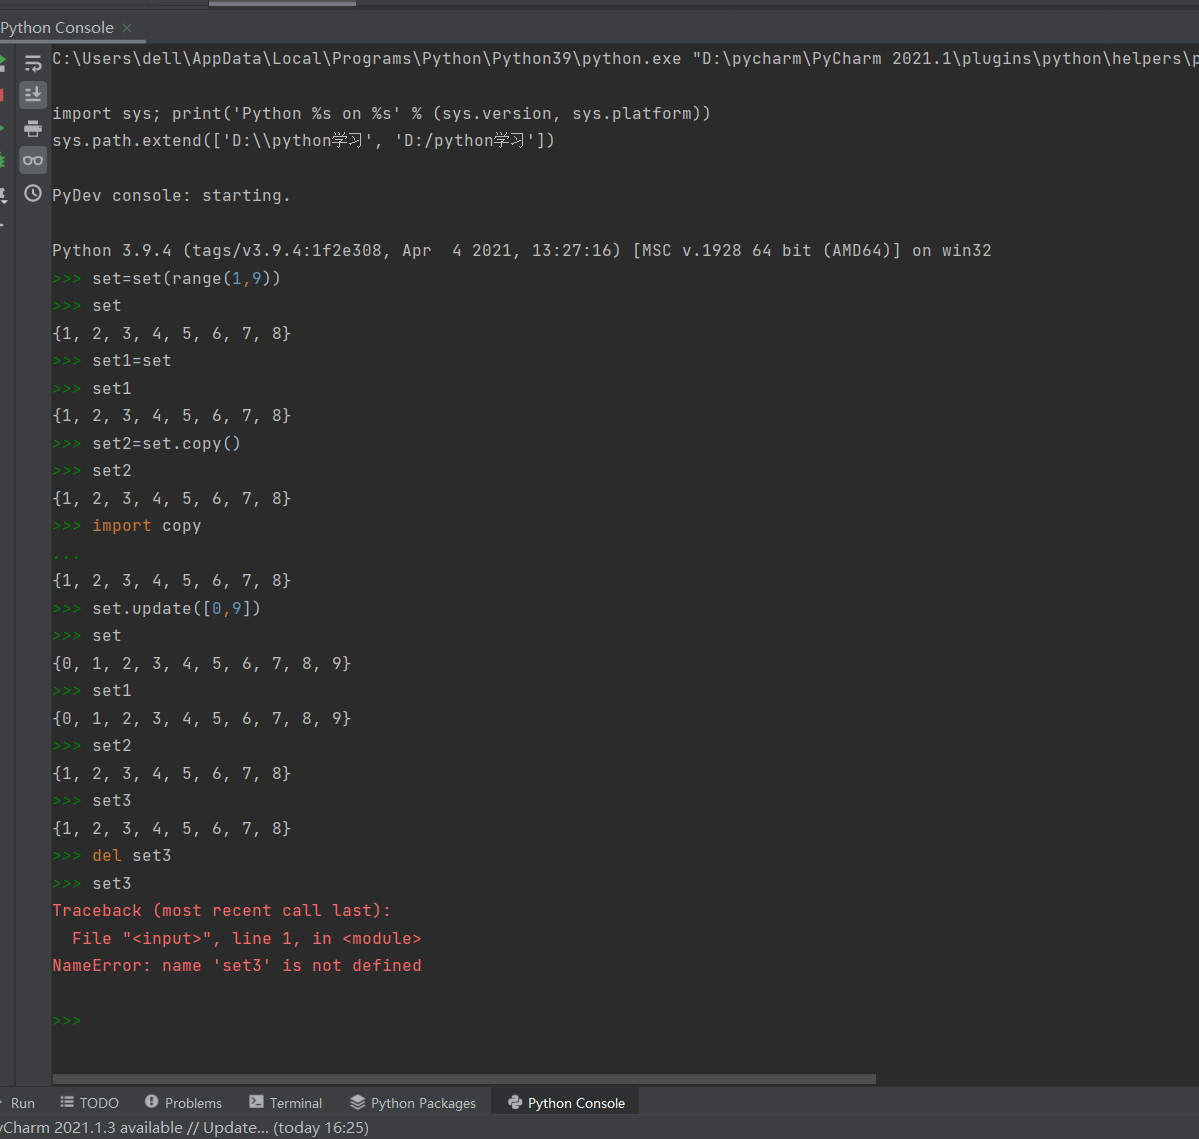
Task: Click the green attach debugger bug icon
Action: [3, 160]
